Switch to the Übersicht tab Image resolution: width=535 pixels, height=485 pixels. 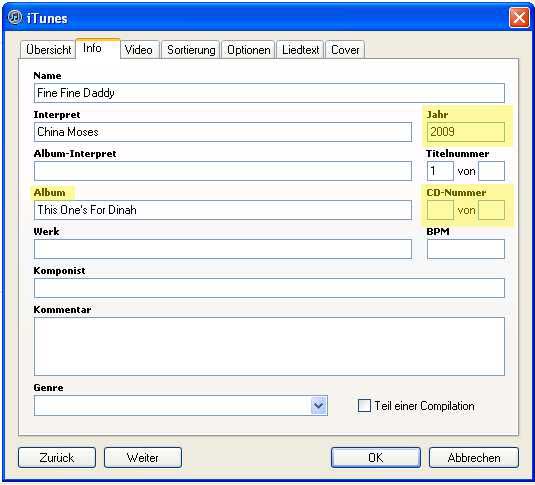(48, 50)
